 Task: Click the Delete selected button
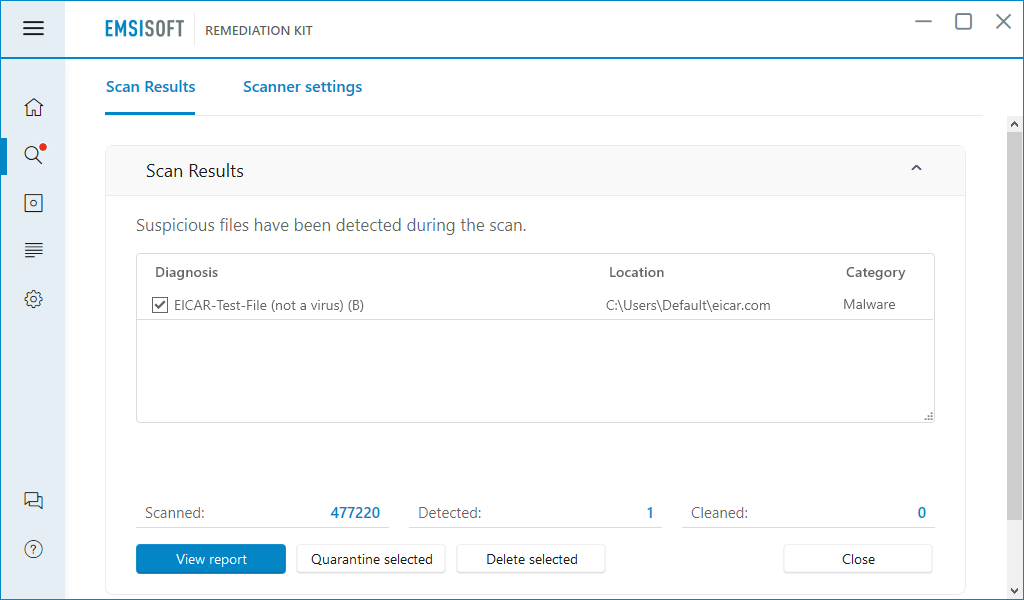pyautogui.click(x=531, y=559)
